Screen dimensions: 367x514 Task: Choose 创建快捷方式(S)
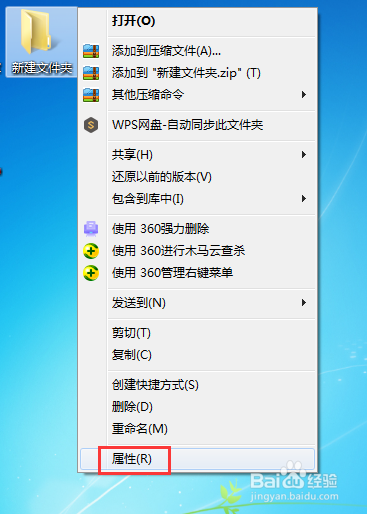coord(198,385)
